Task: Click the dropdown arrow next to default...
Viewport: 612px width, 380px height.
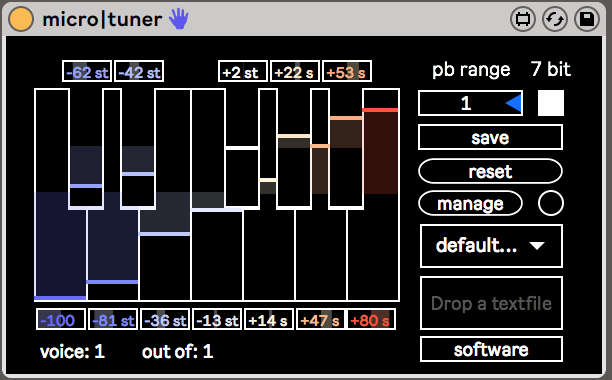Action: coord(537,245)
